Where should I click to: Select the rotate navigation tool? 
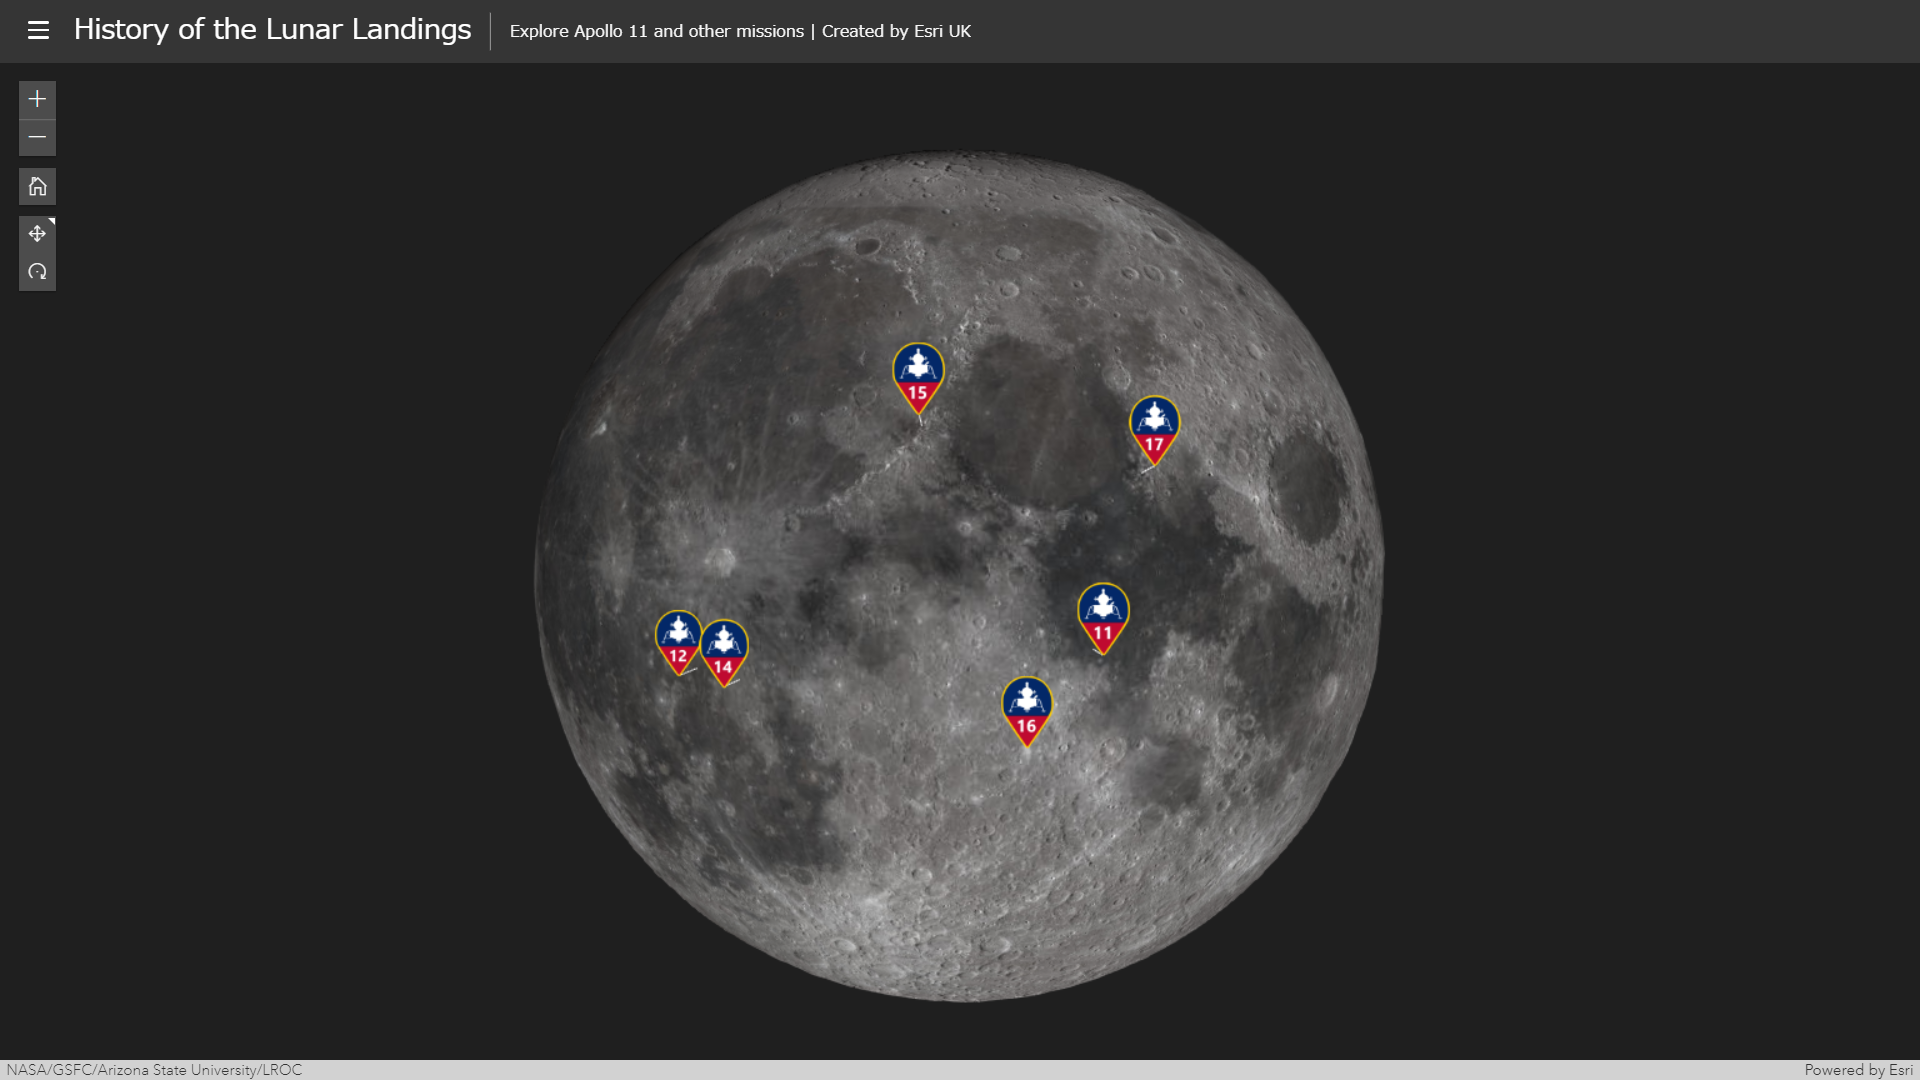(37, 272)
